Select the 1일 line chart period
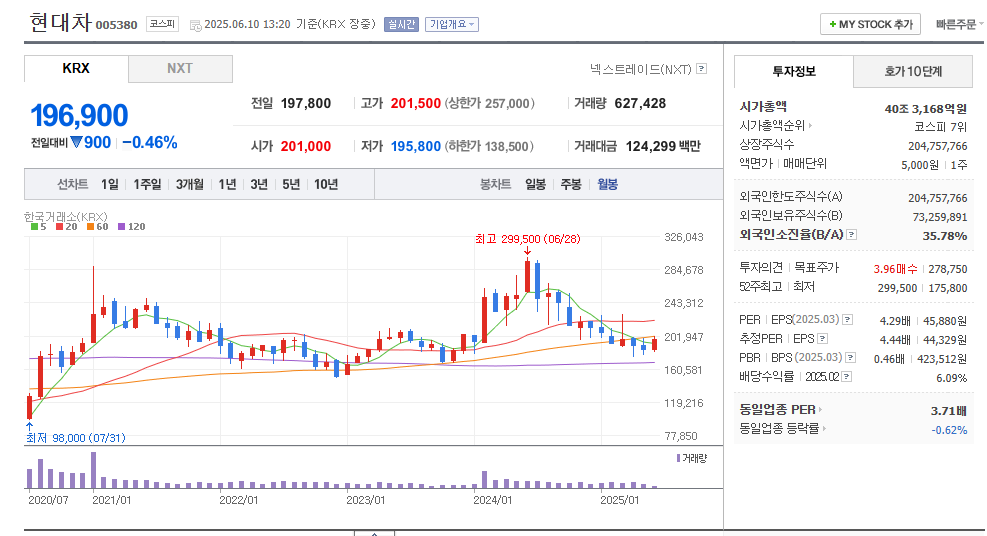 tap(110, 184)
